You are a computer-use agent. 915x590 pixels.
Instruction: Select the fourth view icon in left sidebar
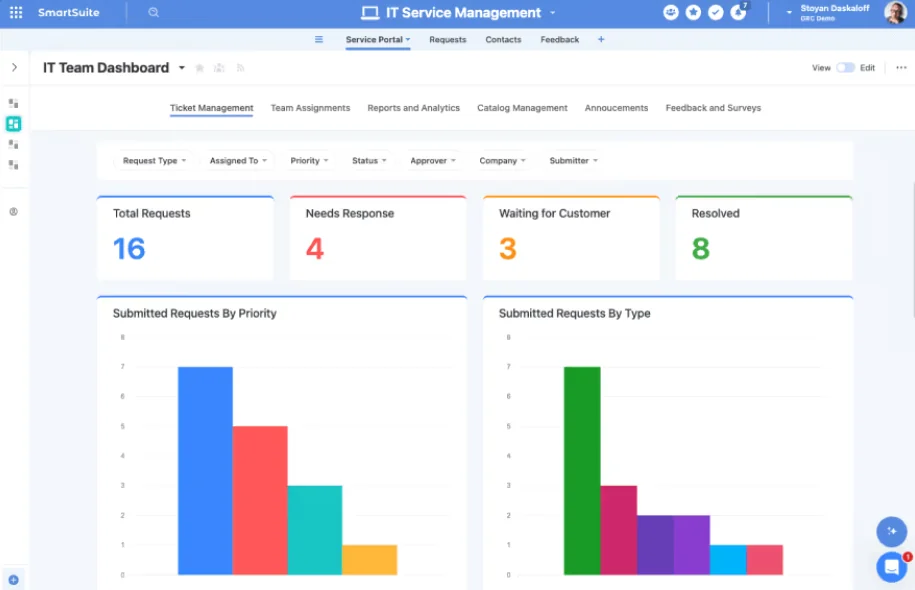click(13, 165)
